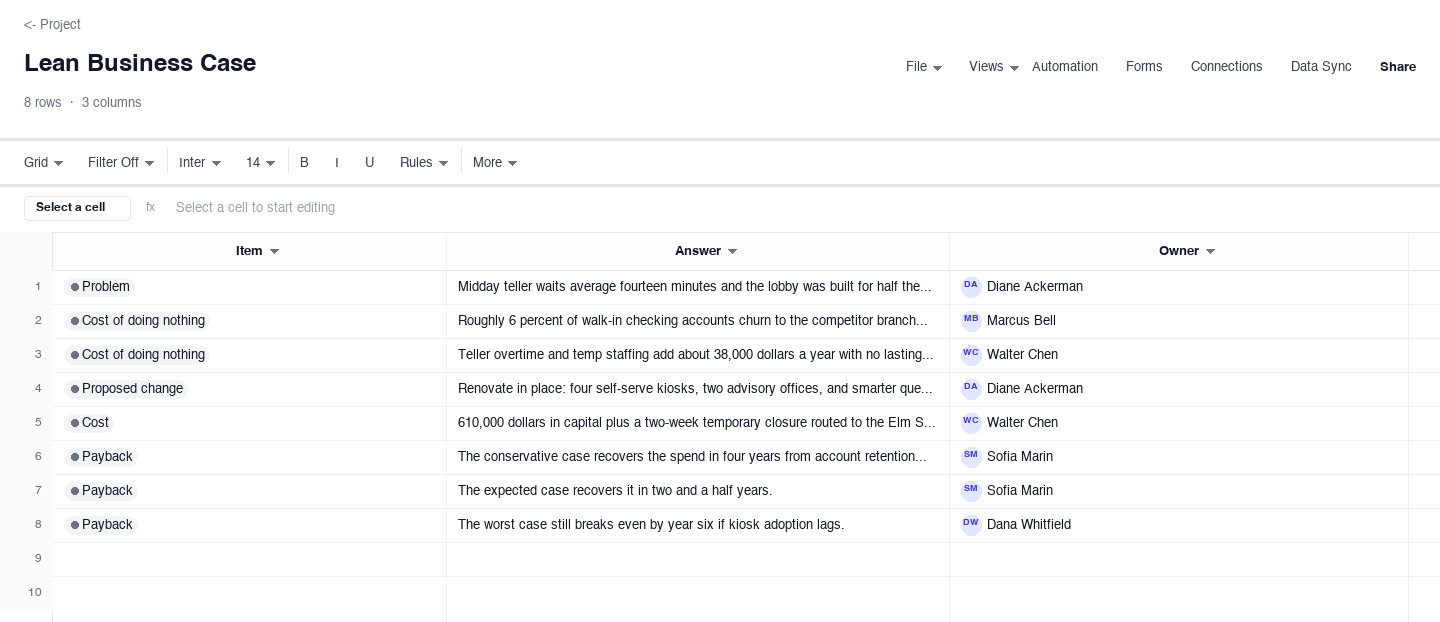Screen dimensions: 1440x622
Task: Click the Select a cell name box
Action: pyautogui.click(x=77, y=208)
